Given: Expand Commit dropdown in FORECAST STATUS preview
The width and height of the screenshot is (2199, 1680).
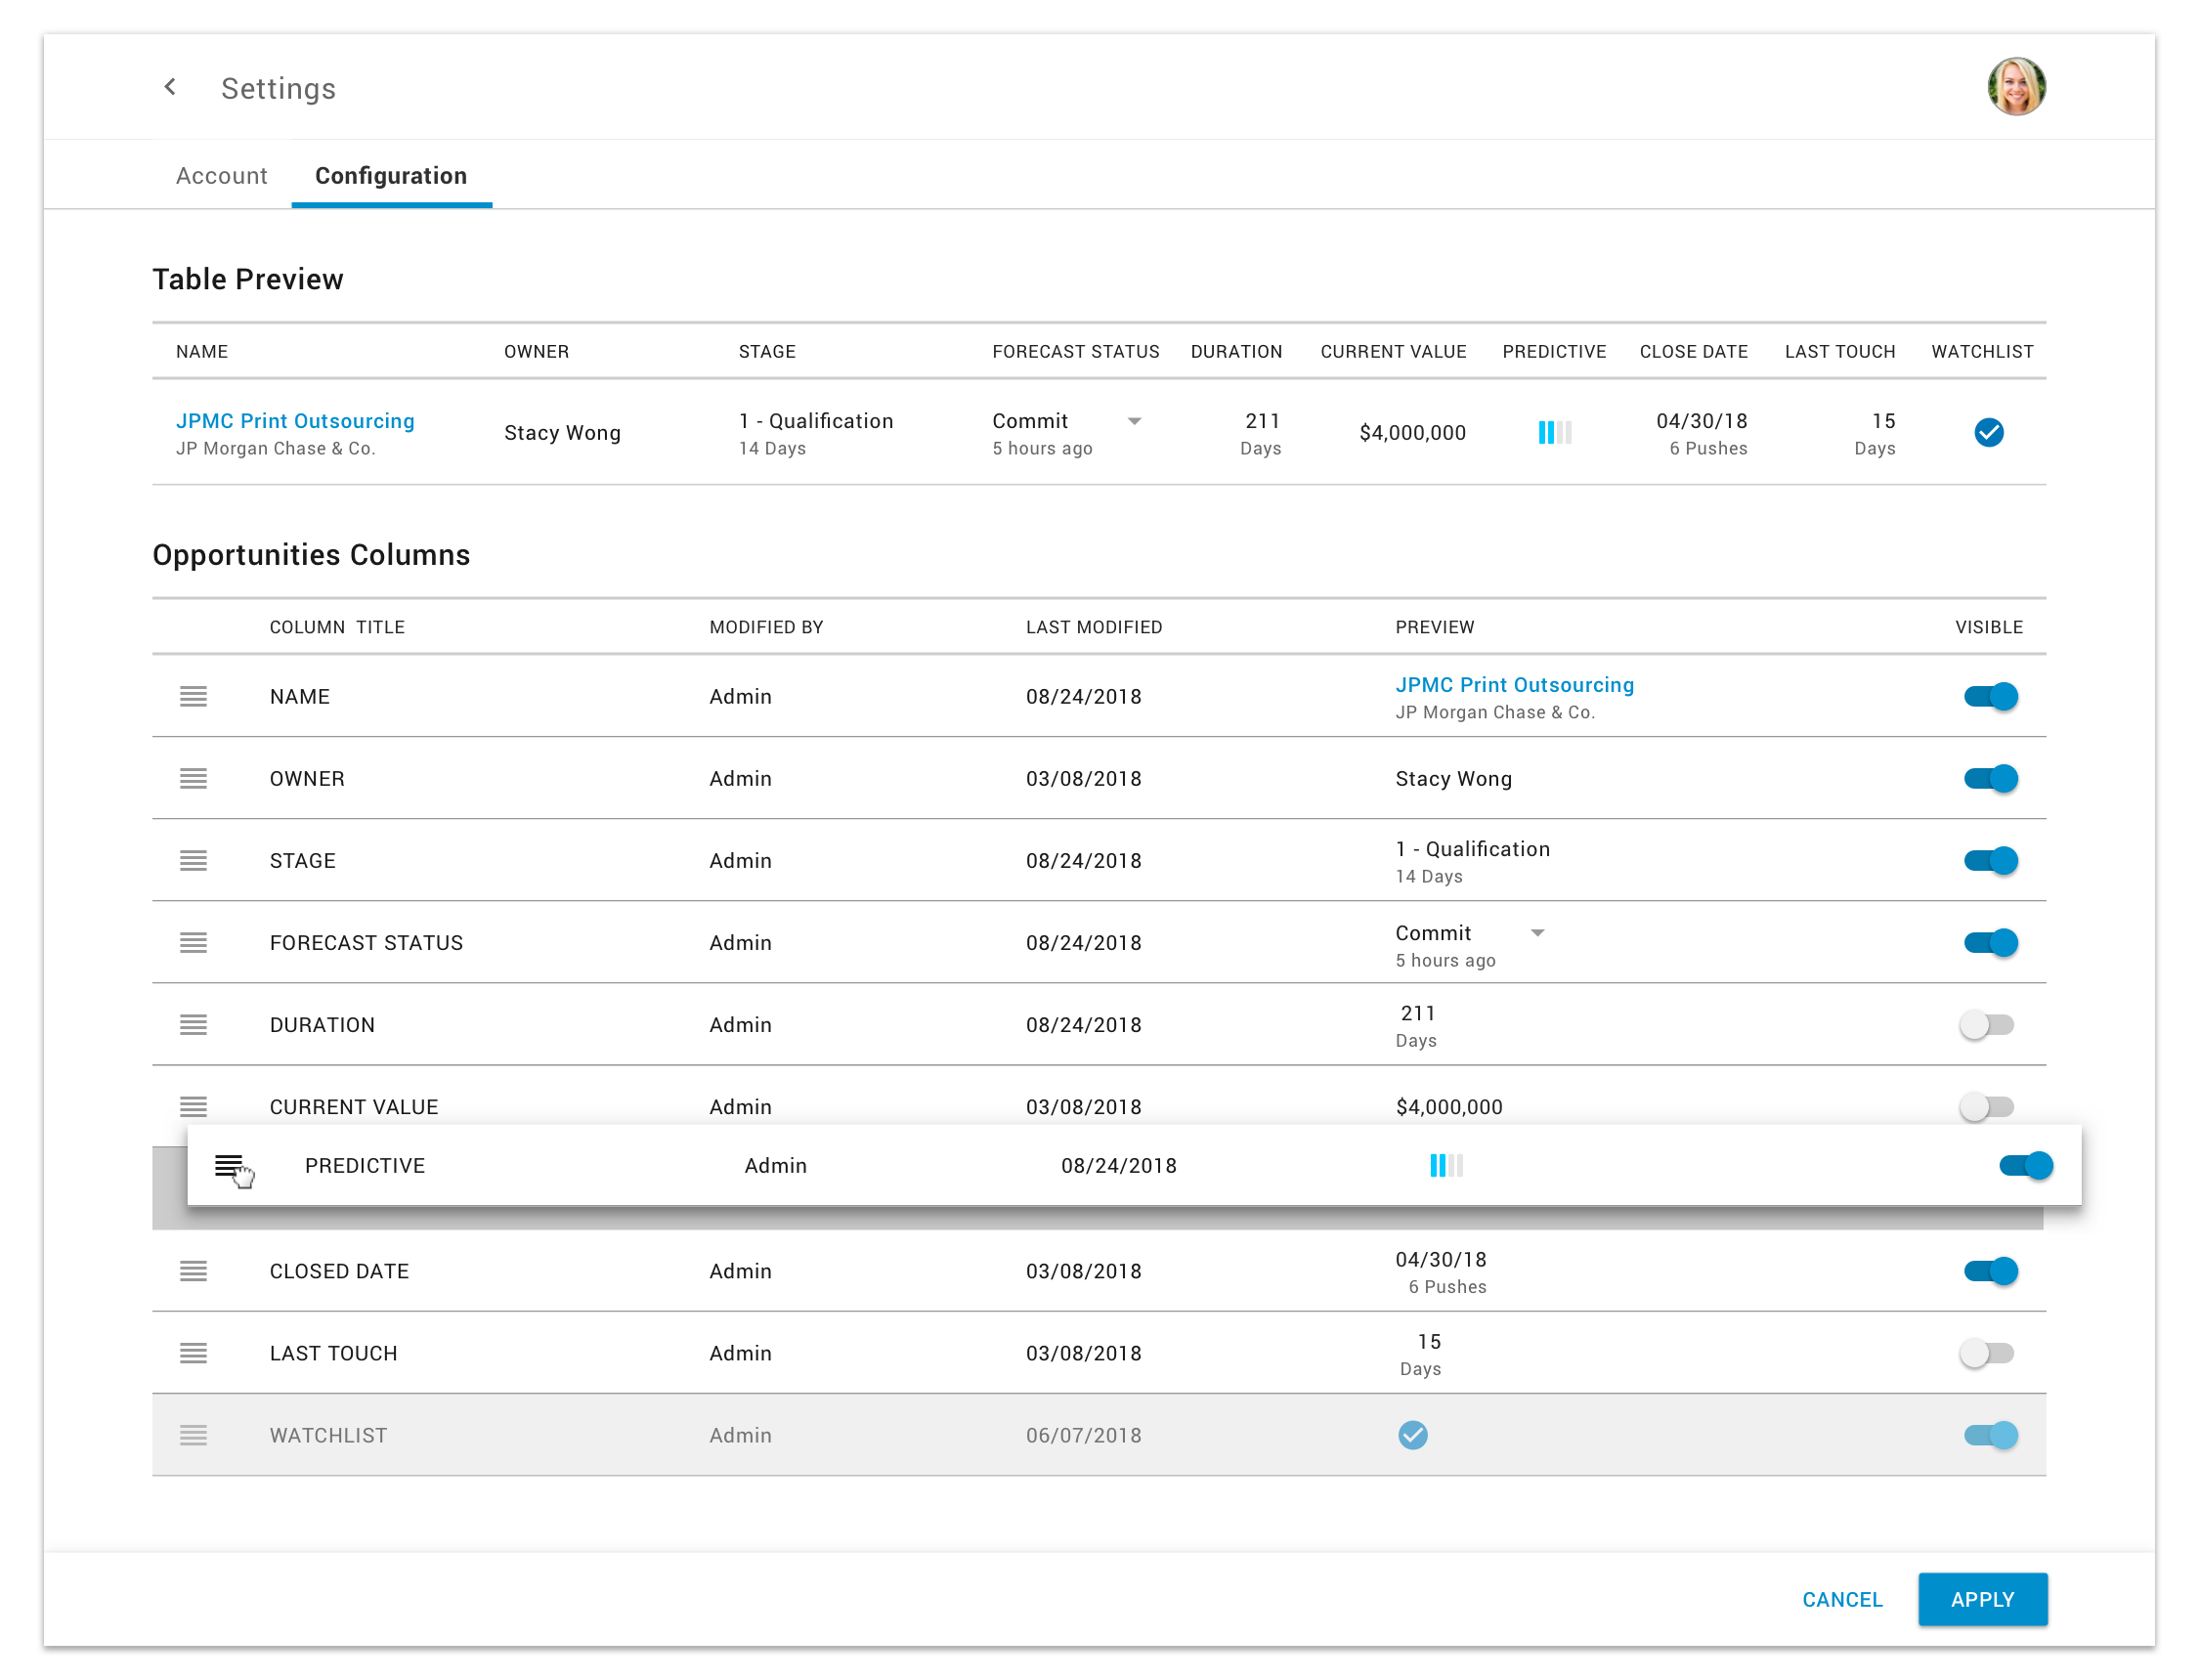Looking at the screenshot, I should pyautogui.click(x=1537, y=933).
